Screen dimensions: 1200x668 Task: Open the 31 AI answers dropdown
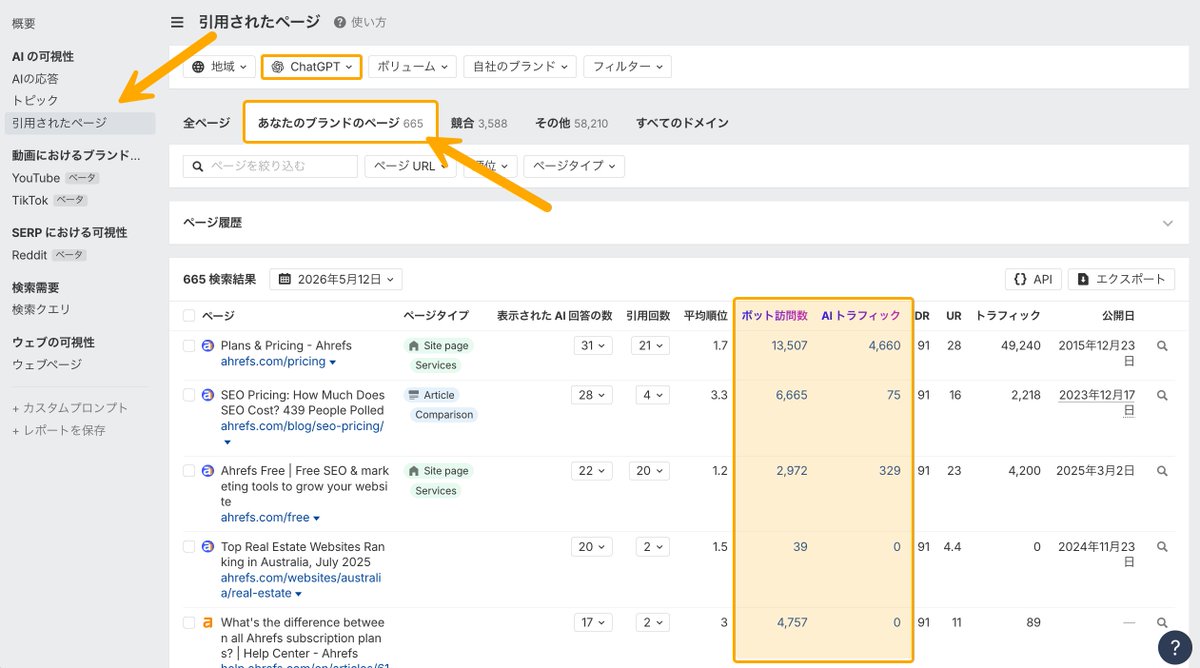[593, 346]
